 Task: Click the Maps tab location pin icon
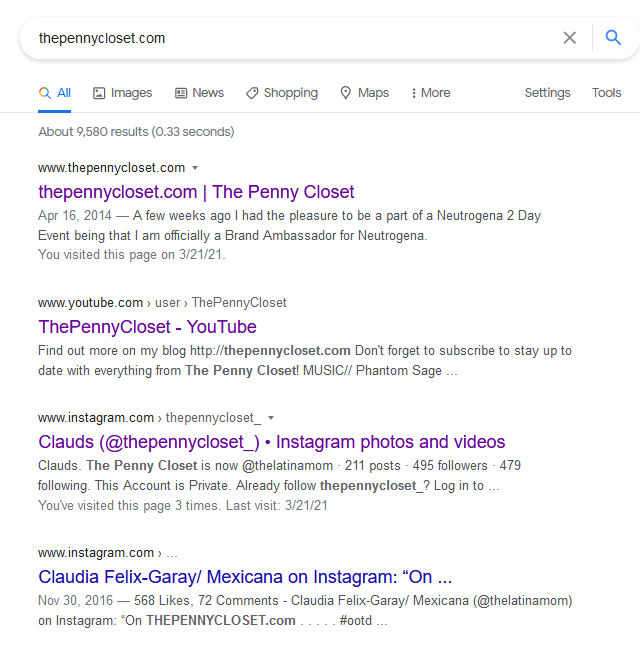click(345, 93)
